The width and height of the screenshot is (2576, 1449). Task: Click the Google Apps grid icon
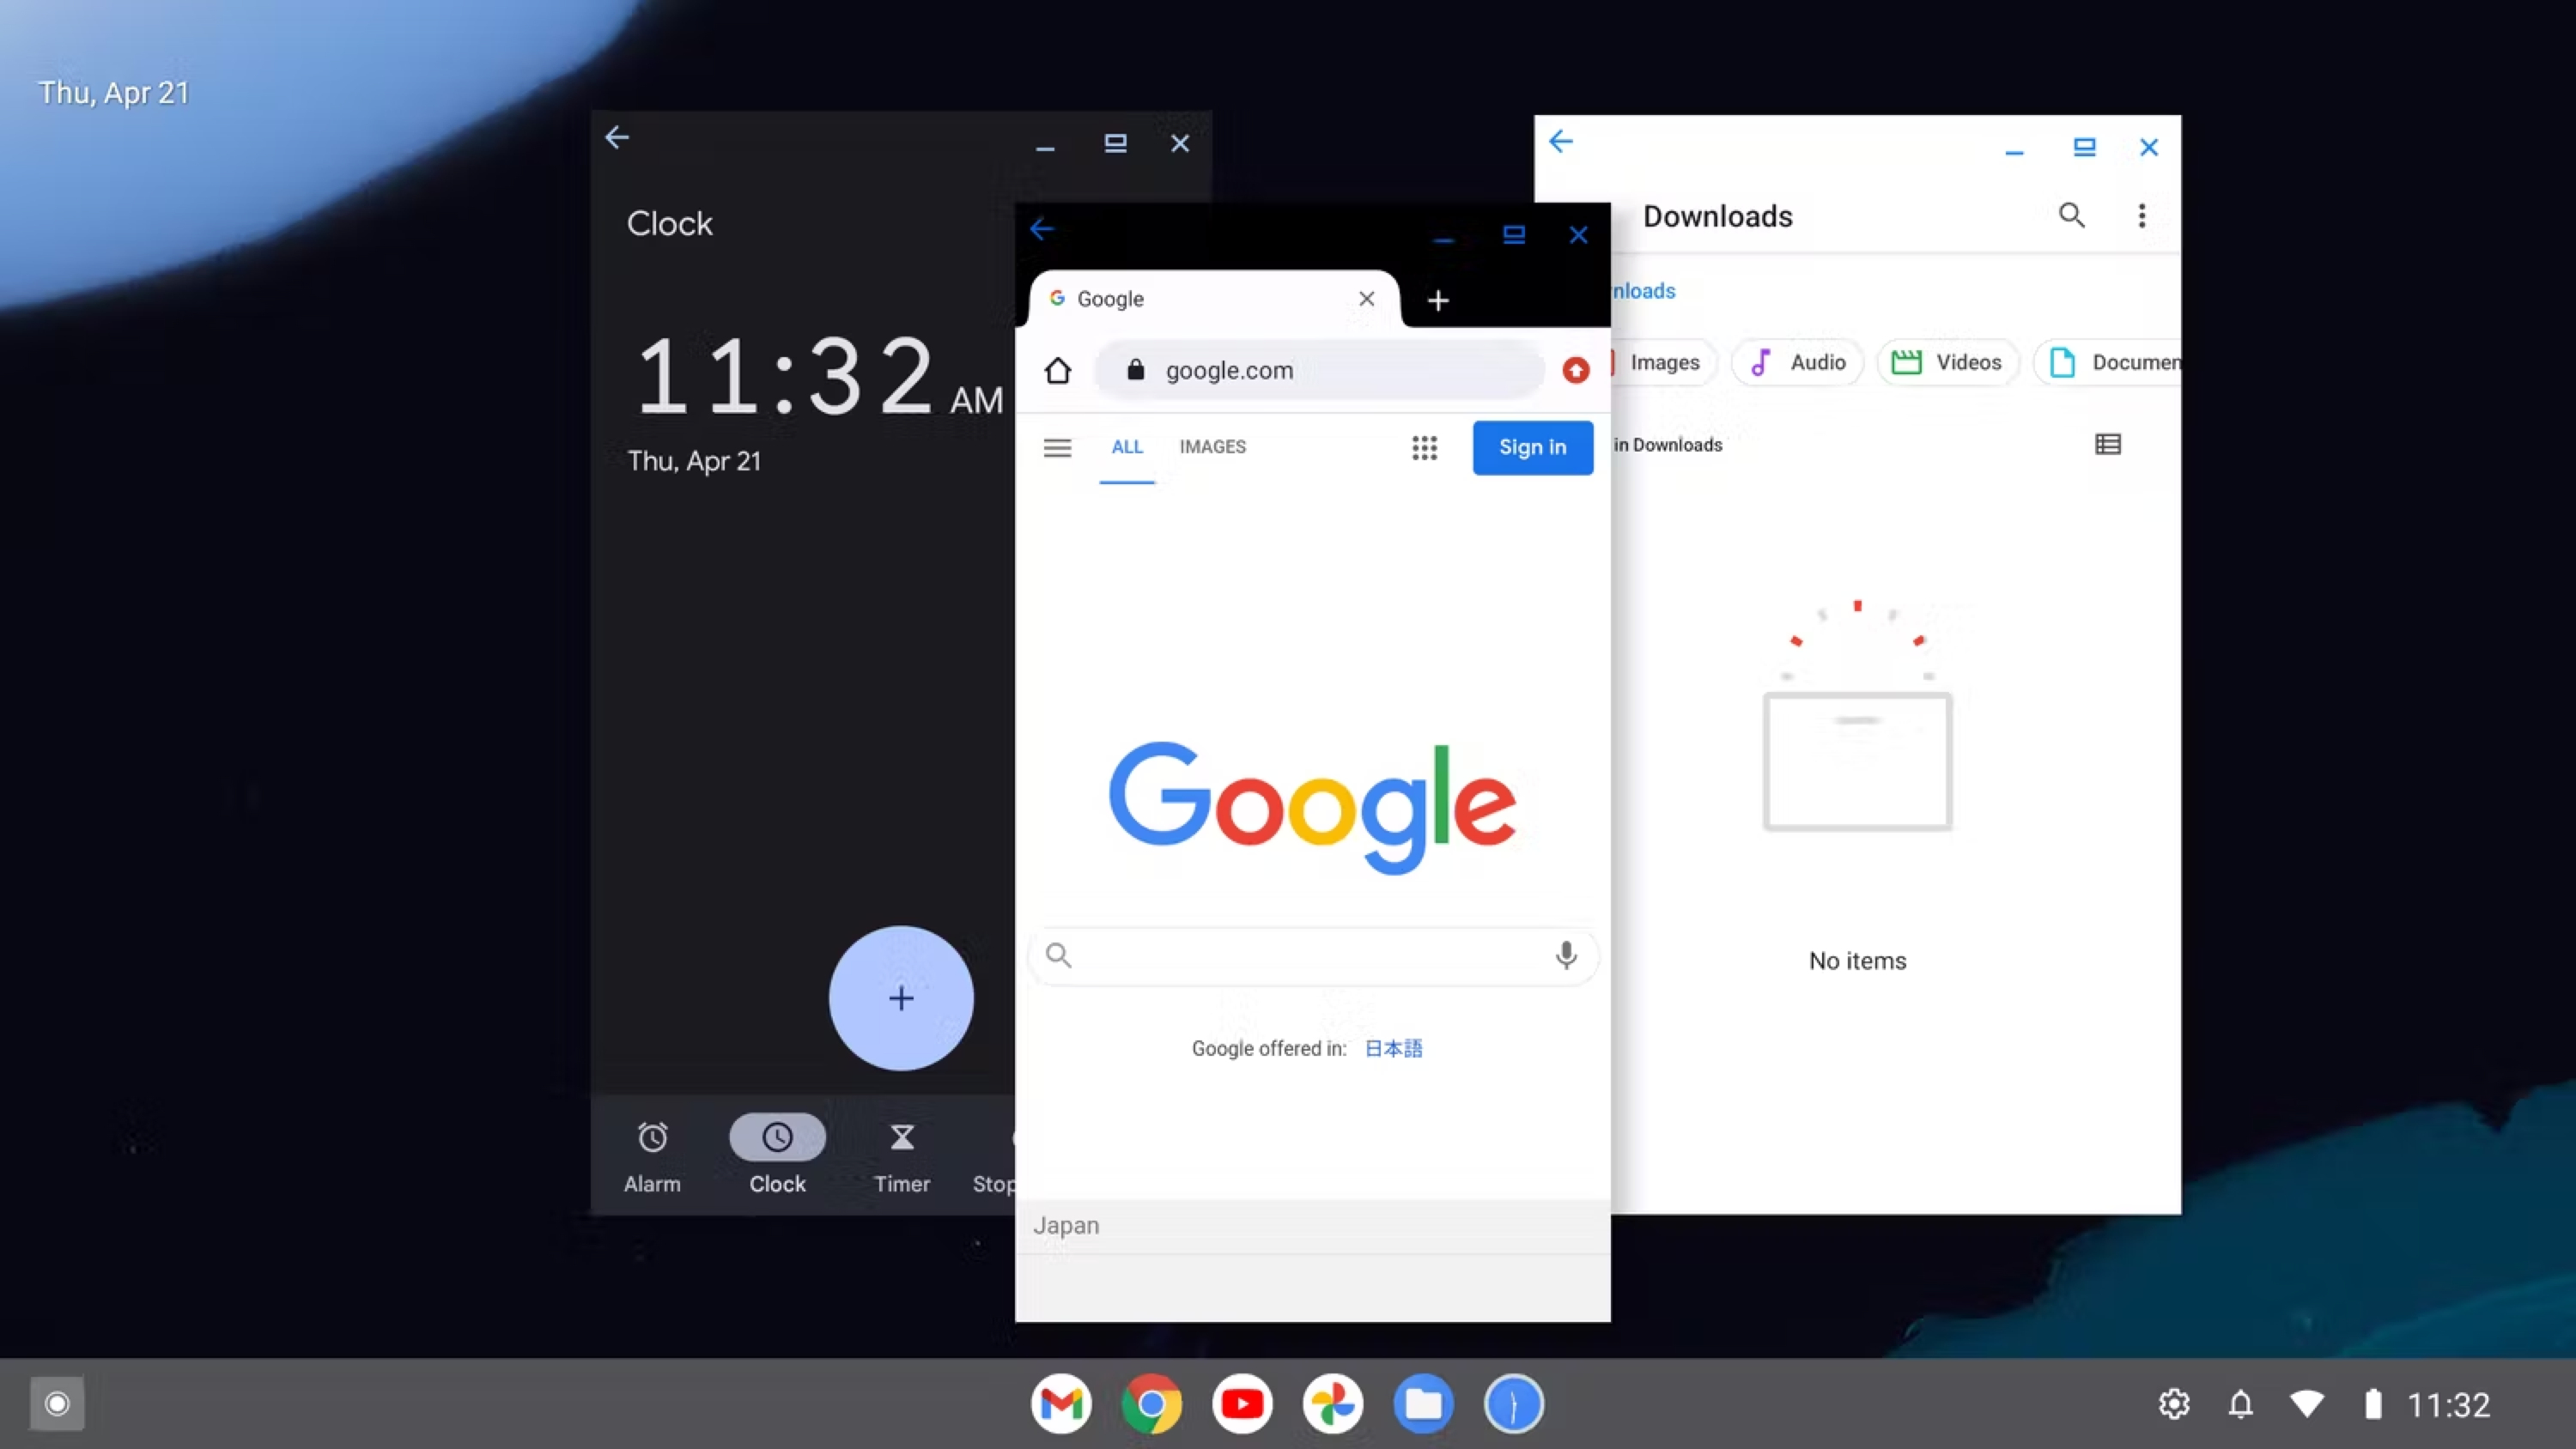(1426, 446)
